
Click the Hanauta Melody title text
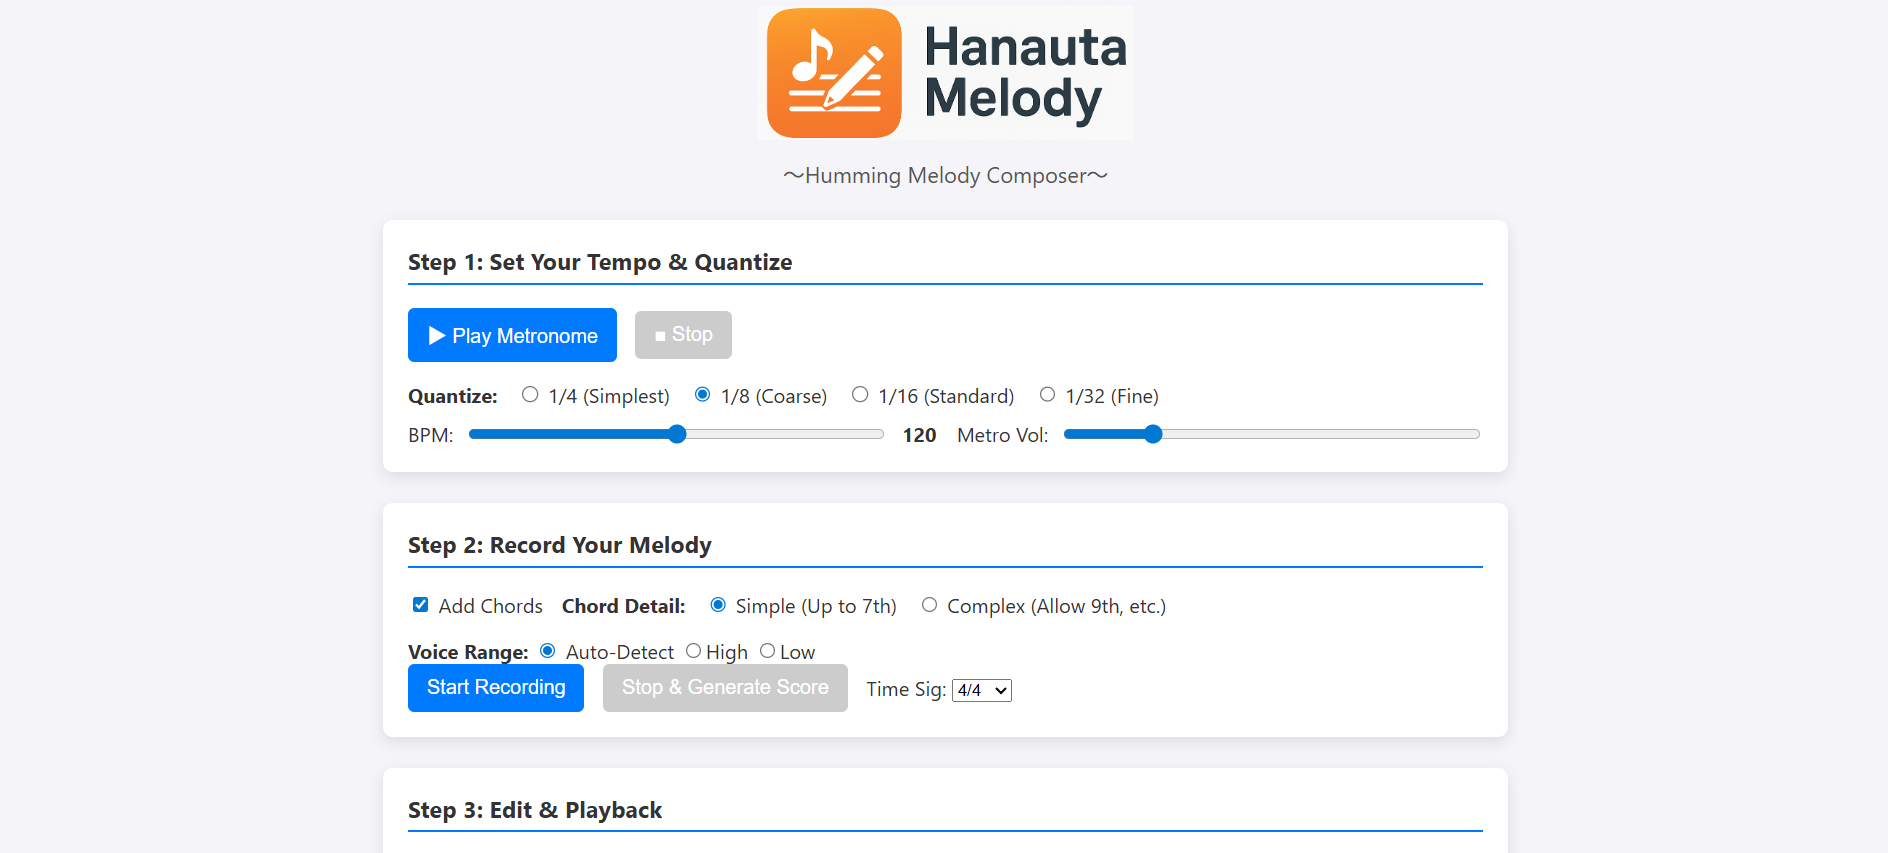[1024, 73]
